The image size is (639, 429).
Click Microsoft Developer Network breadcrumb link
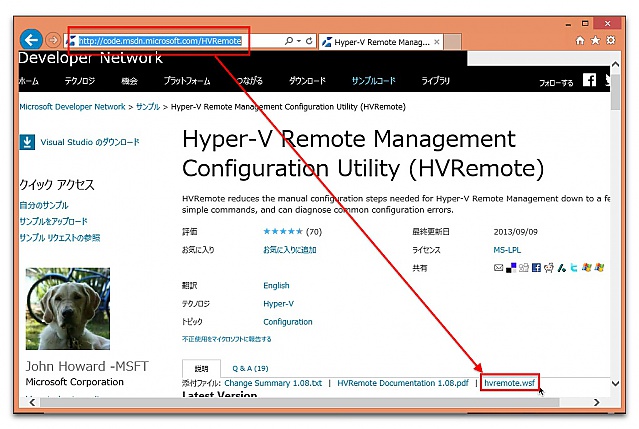click(73, 107)
